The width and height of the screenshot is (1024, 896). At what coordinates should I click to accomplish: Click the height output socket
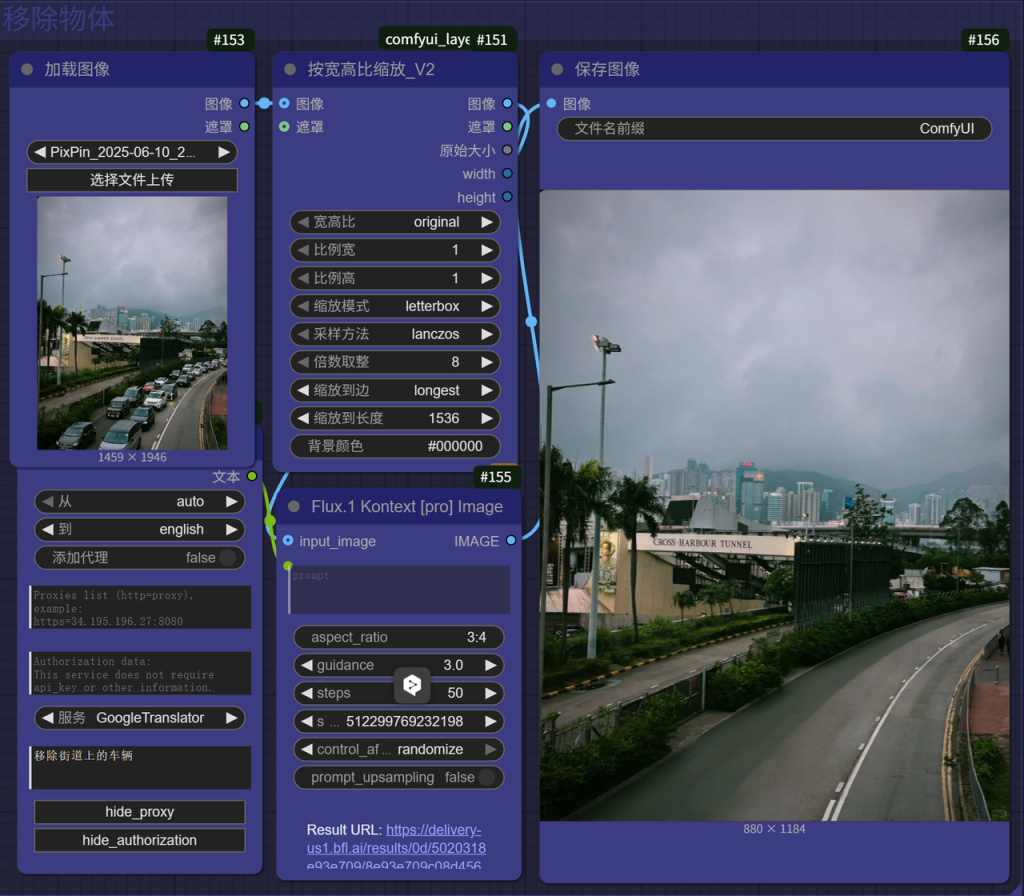[x=507, y=198]
